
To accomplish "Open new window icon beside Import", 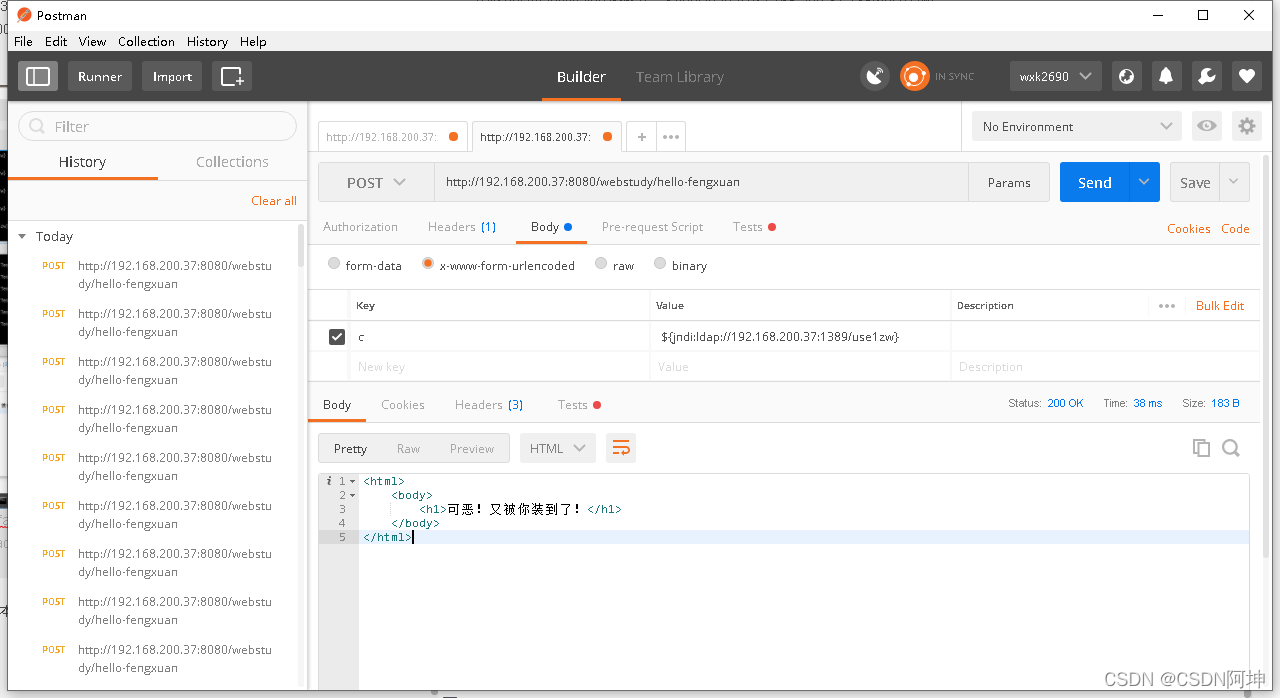I will 232,76.
